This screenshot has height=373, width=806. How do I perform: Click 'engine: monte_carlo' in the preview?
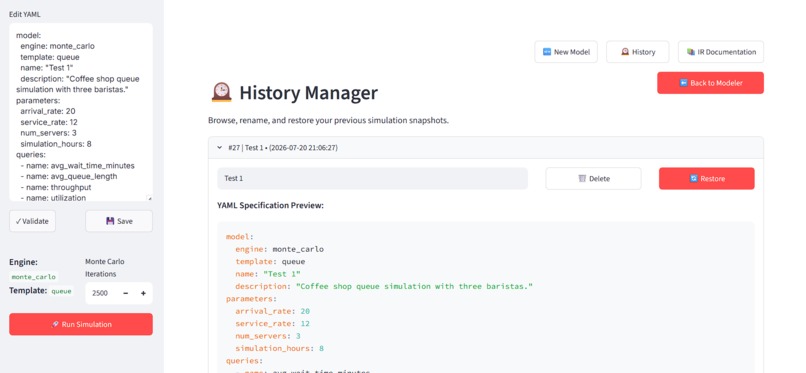280,249
